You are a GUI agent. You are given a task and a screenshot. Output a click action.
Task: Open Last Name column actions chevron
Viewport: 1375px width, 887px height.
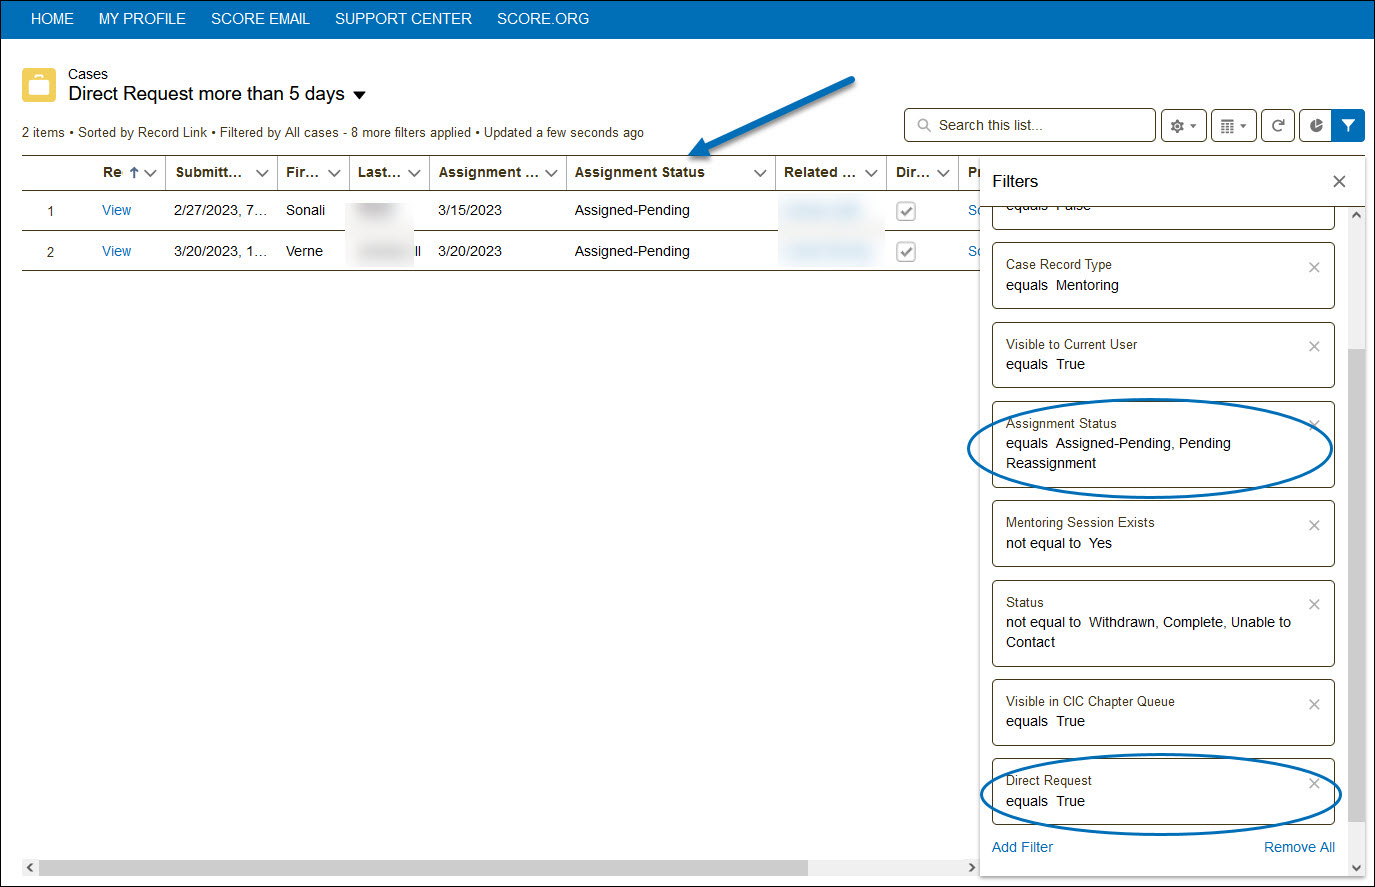pos(414,173)
